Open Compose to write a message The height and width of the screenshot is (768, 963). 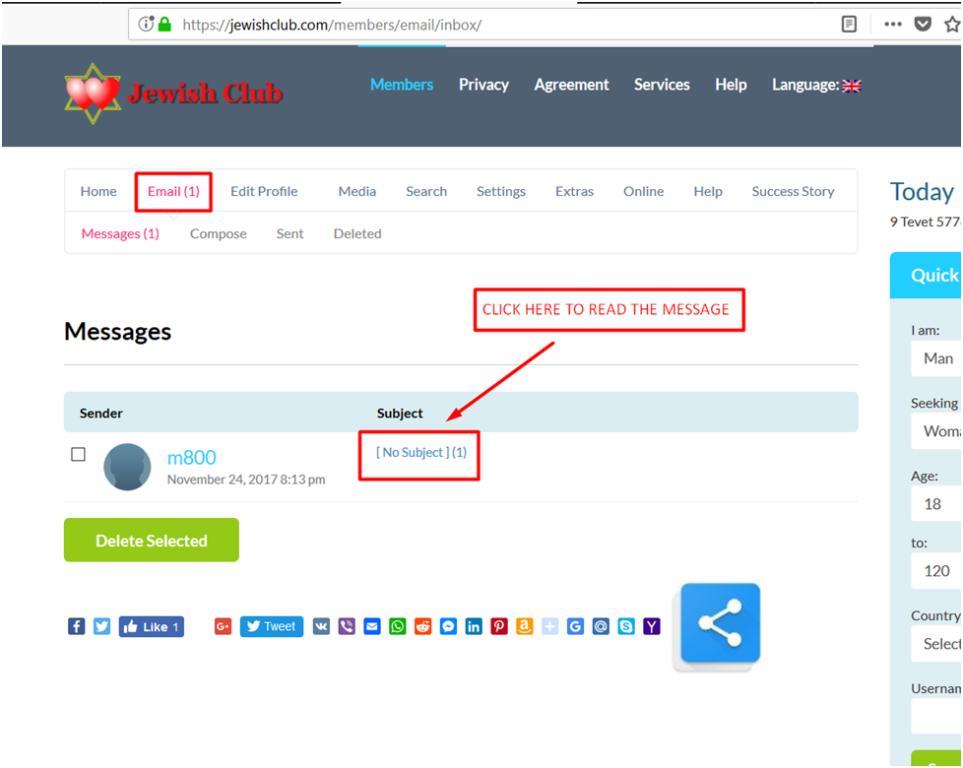coord(218,234)
